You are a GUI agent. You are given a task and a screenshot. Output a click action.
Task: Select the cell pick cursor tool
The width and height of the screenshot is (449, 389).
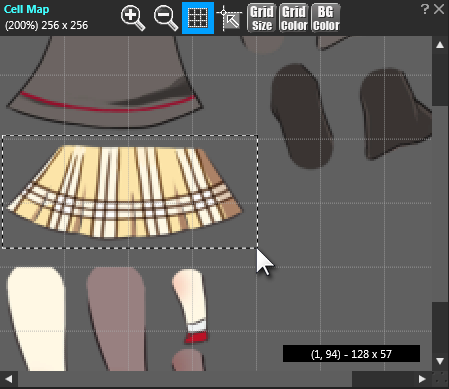229,19
